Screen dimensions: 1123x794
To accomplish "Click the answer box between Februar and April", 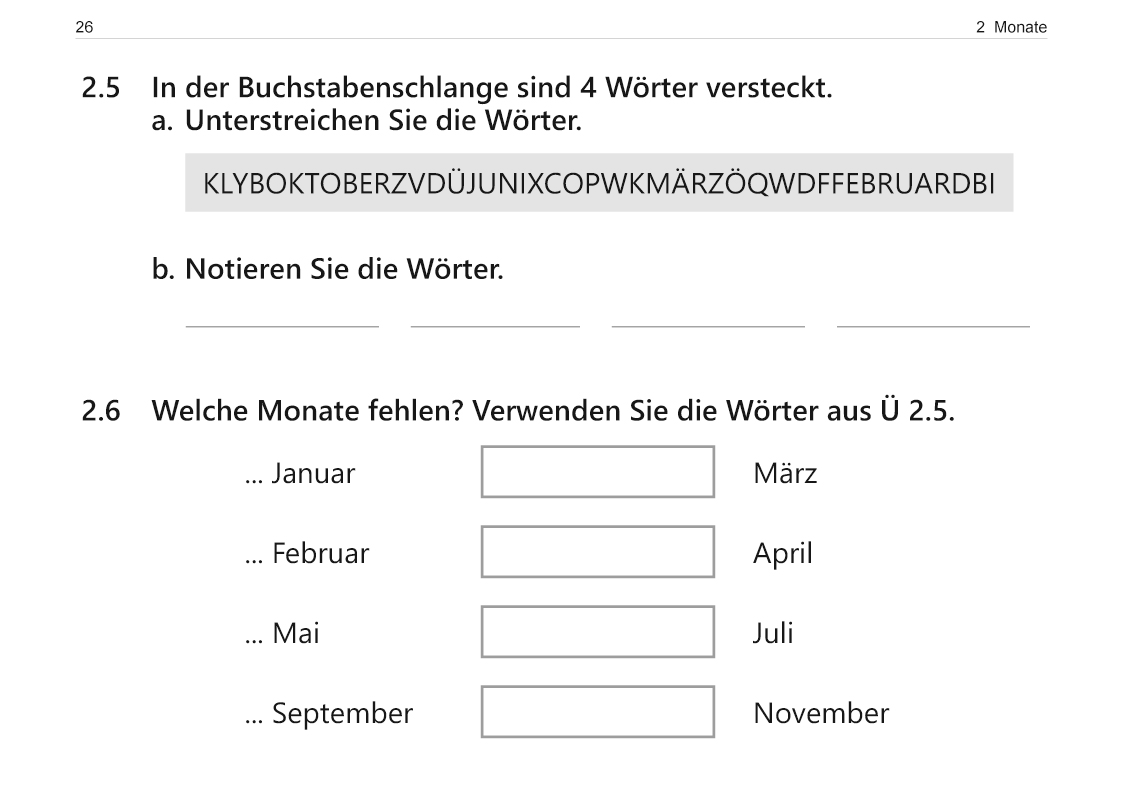I will (x=597, y=552).
